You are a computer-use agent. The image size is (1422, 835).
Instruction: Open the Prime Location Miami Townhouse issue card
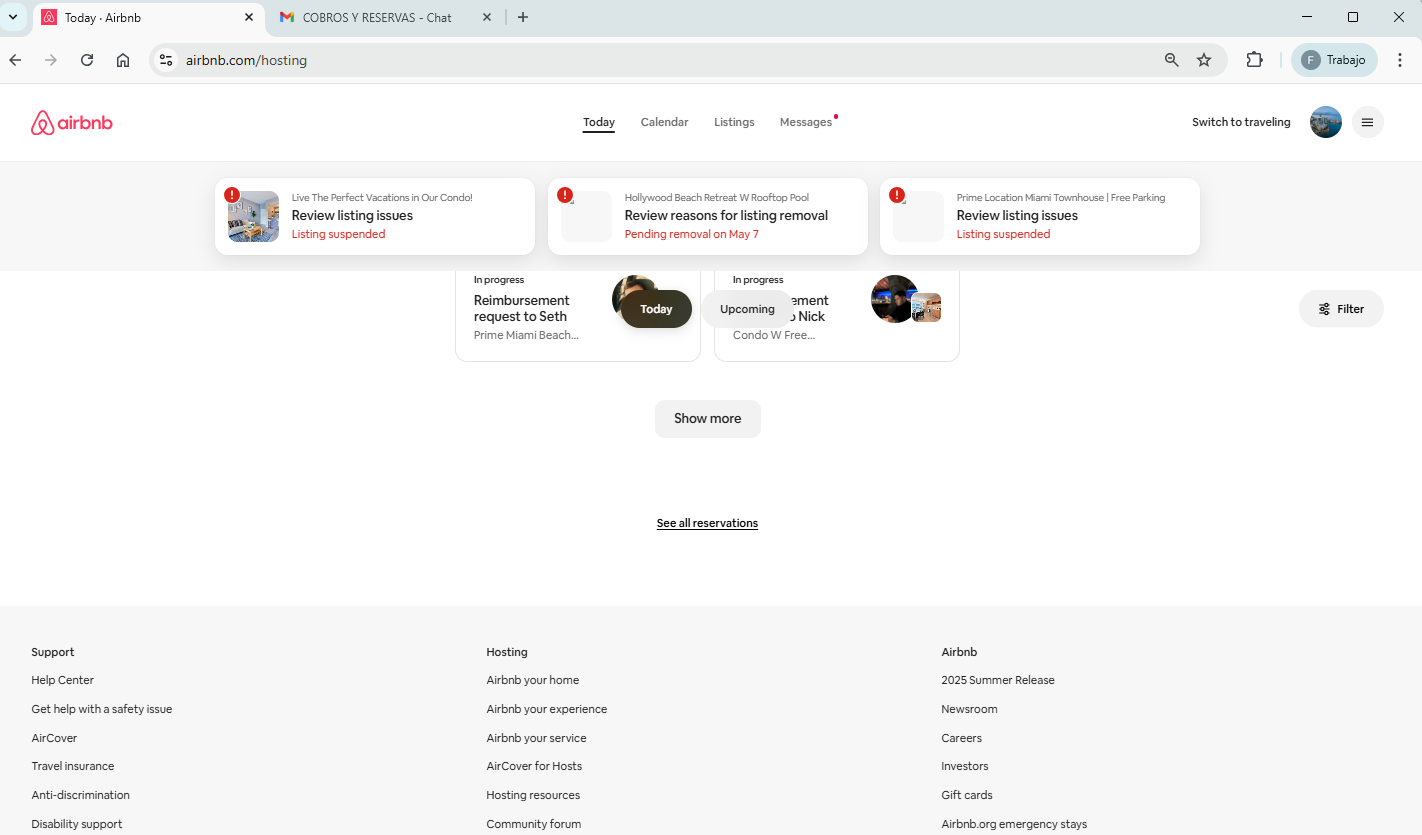point(1040,216)
